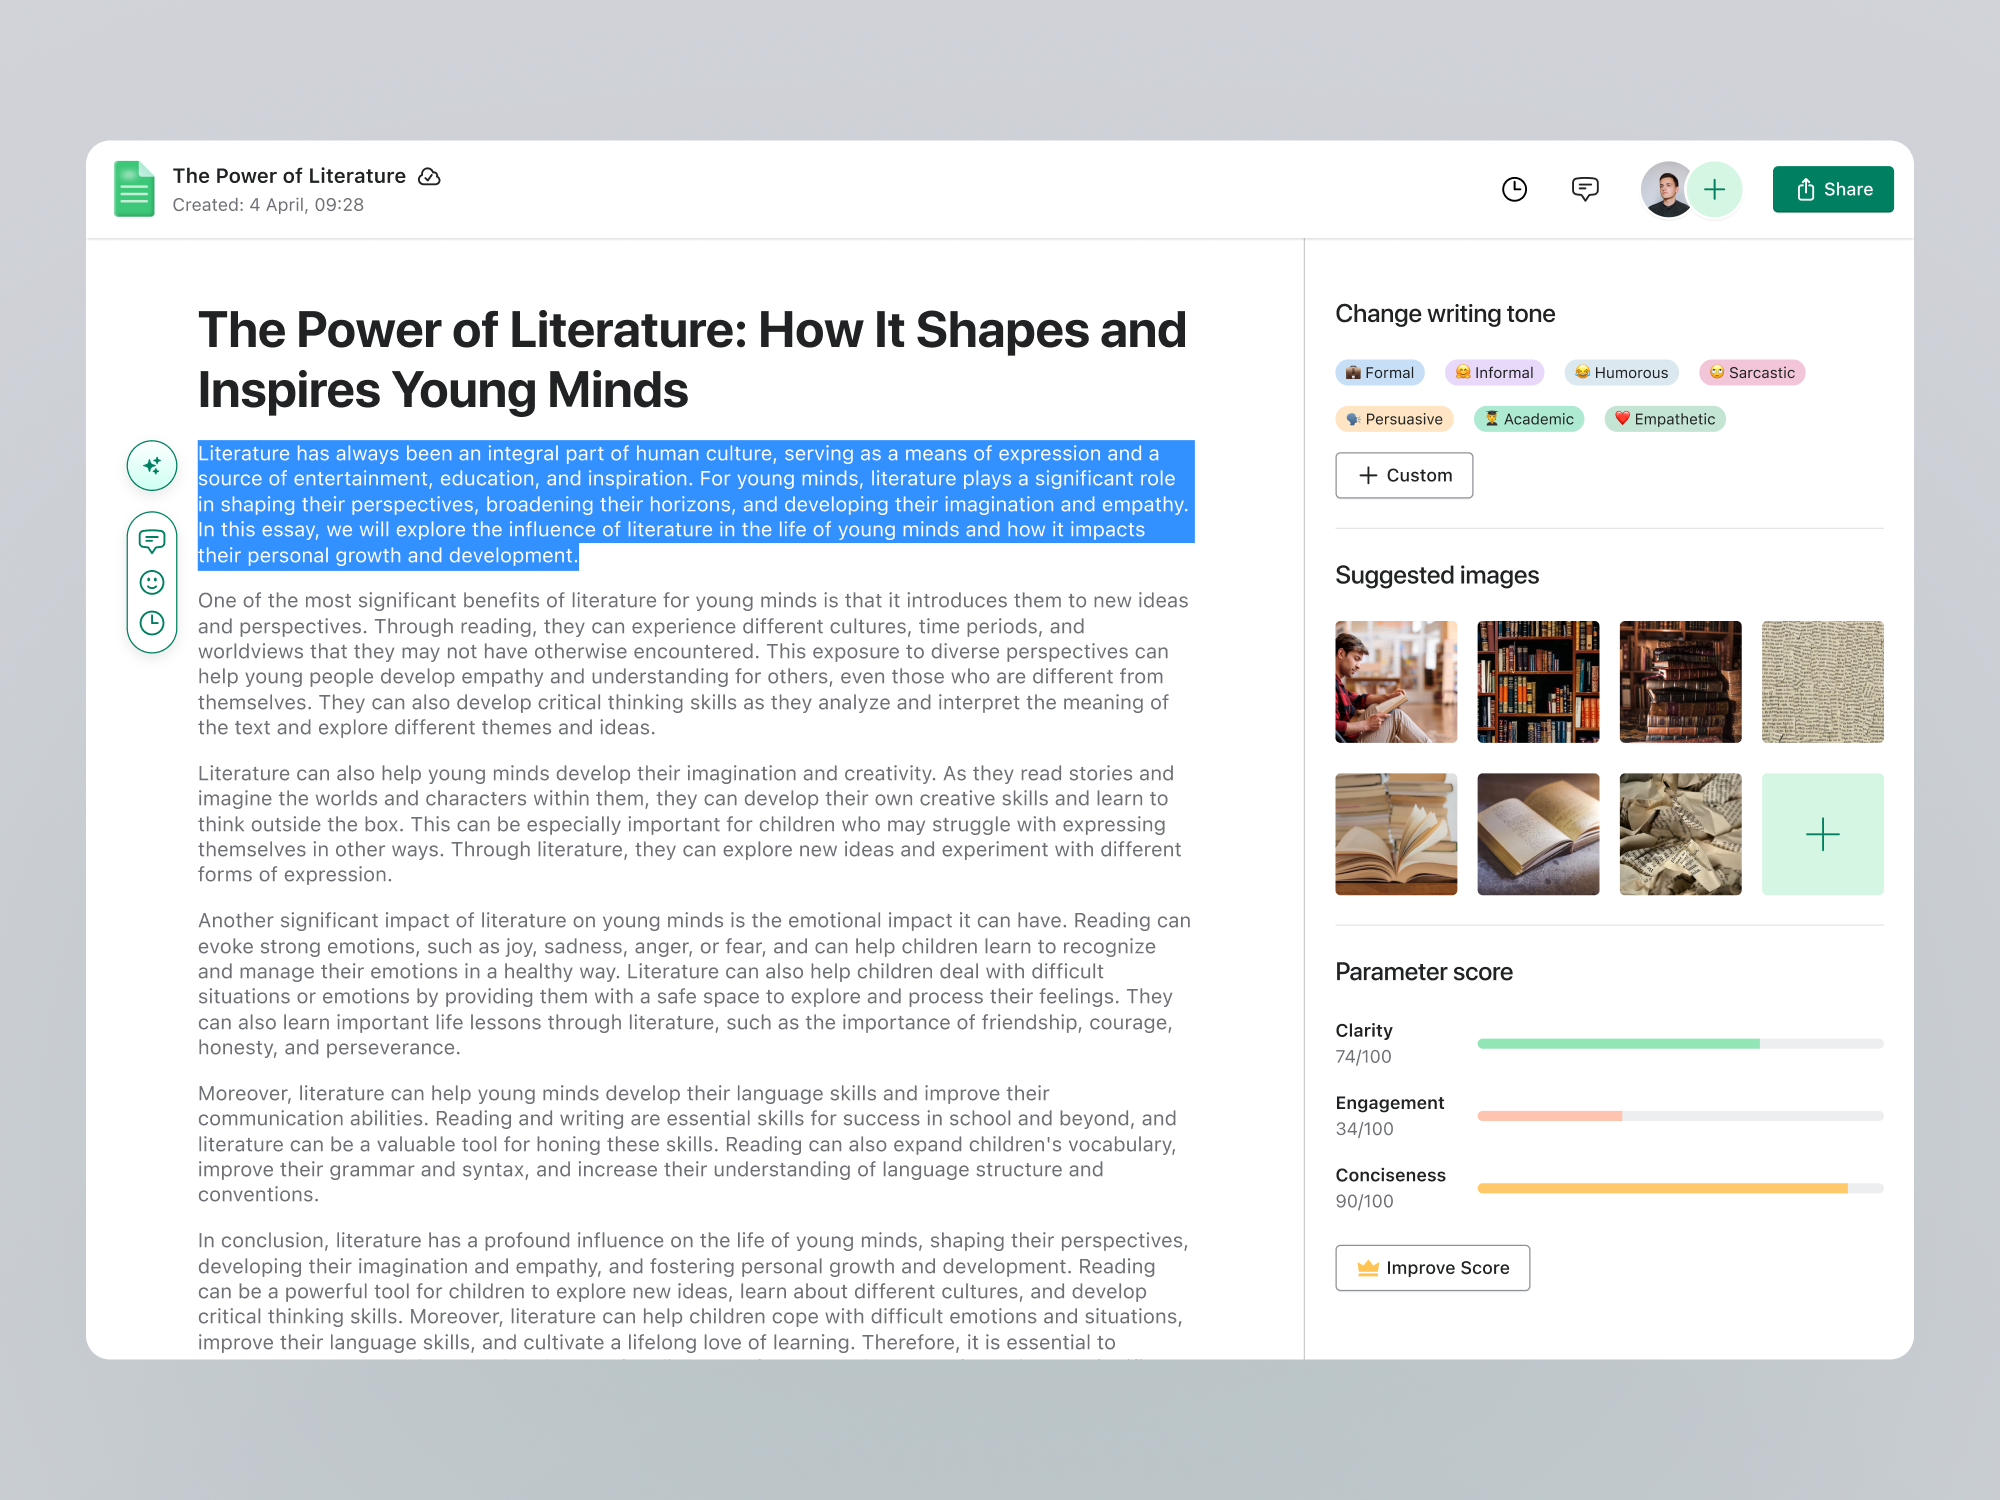Click the green plus tile to add an image

click(1822, 833)
